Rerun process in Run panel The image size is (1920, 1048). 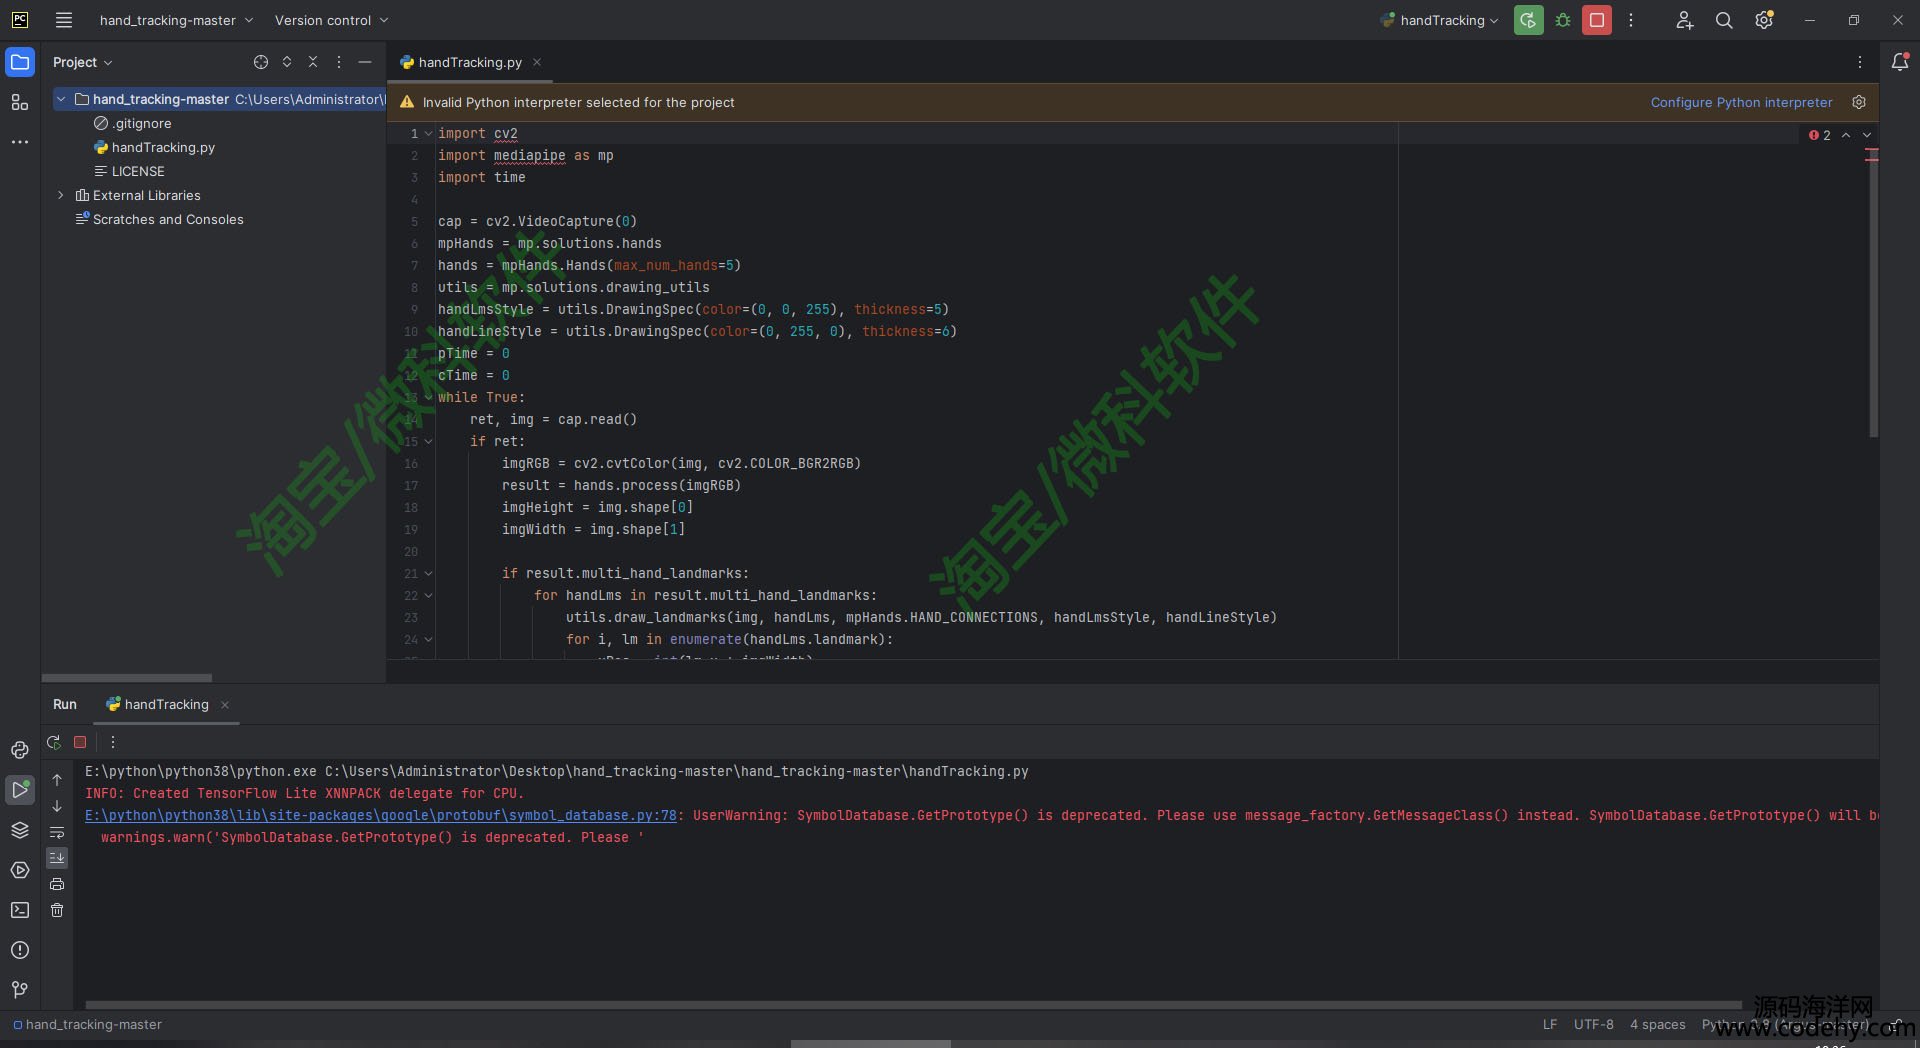click(54, 742)
